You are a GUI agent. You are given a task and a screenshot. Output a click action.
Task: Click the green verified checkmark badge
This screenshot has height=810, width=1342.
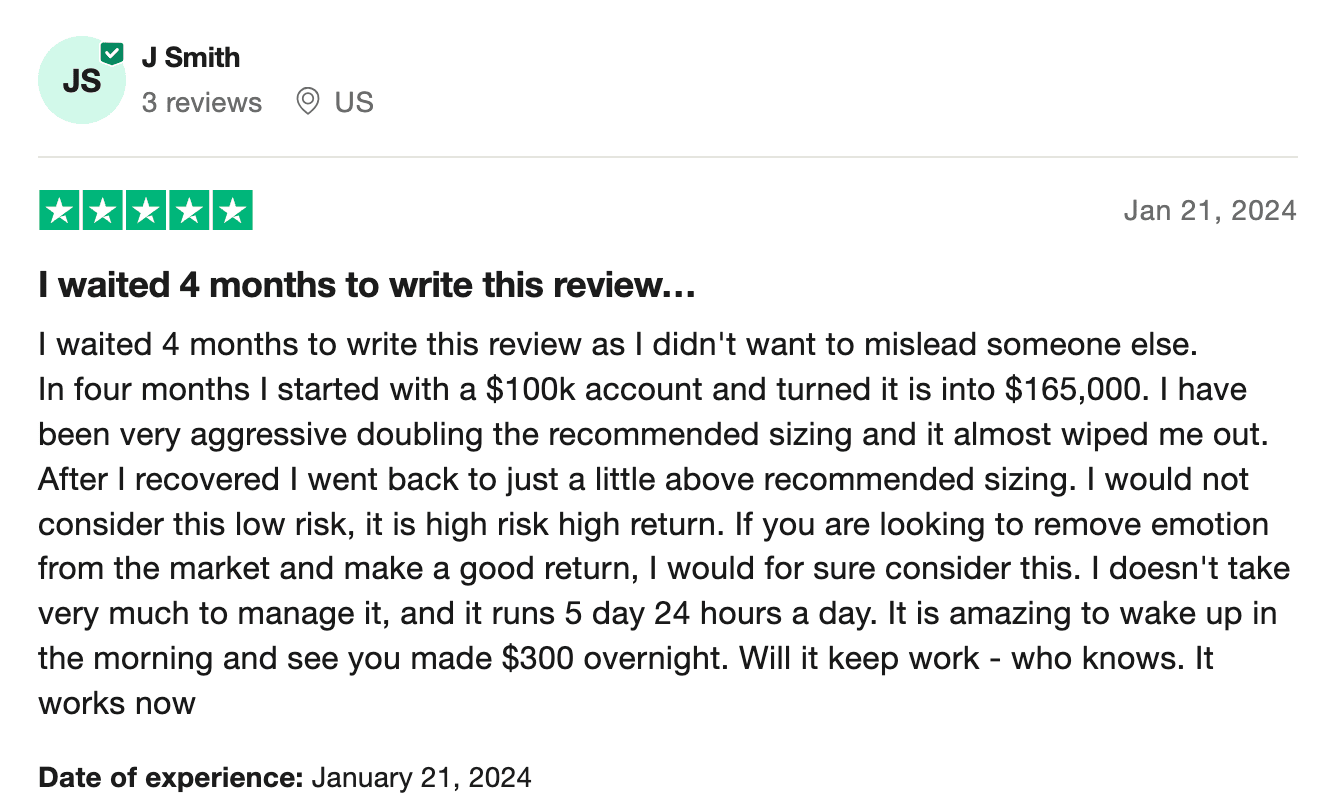click(112, 54)
